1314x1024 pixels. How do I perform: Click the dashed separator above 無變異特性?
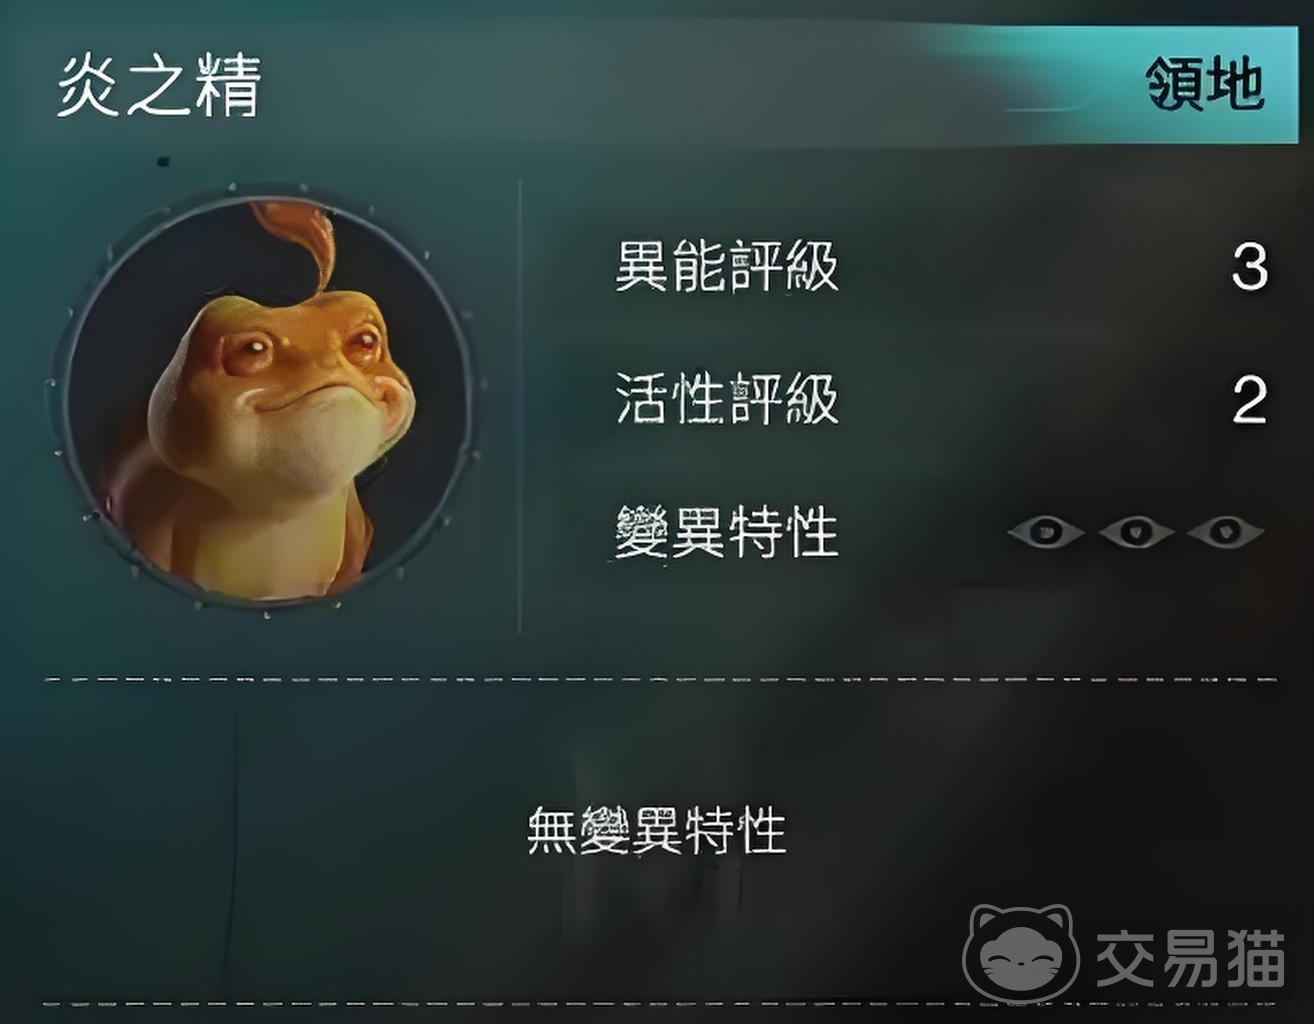coord(660,680)
